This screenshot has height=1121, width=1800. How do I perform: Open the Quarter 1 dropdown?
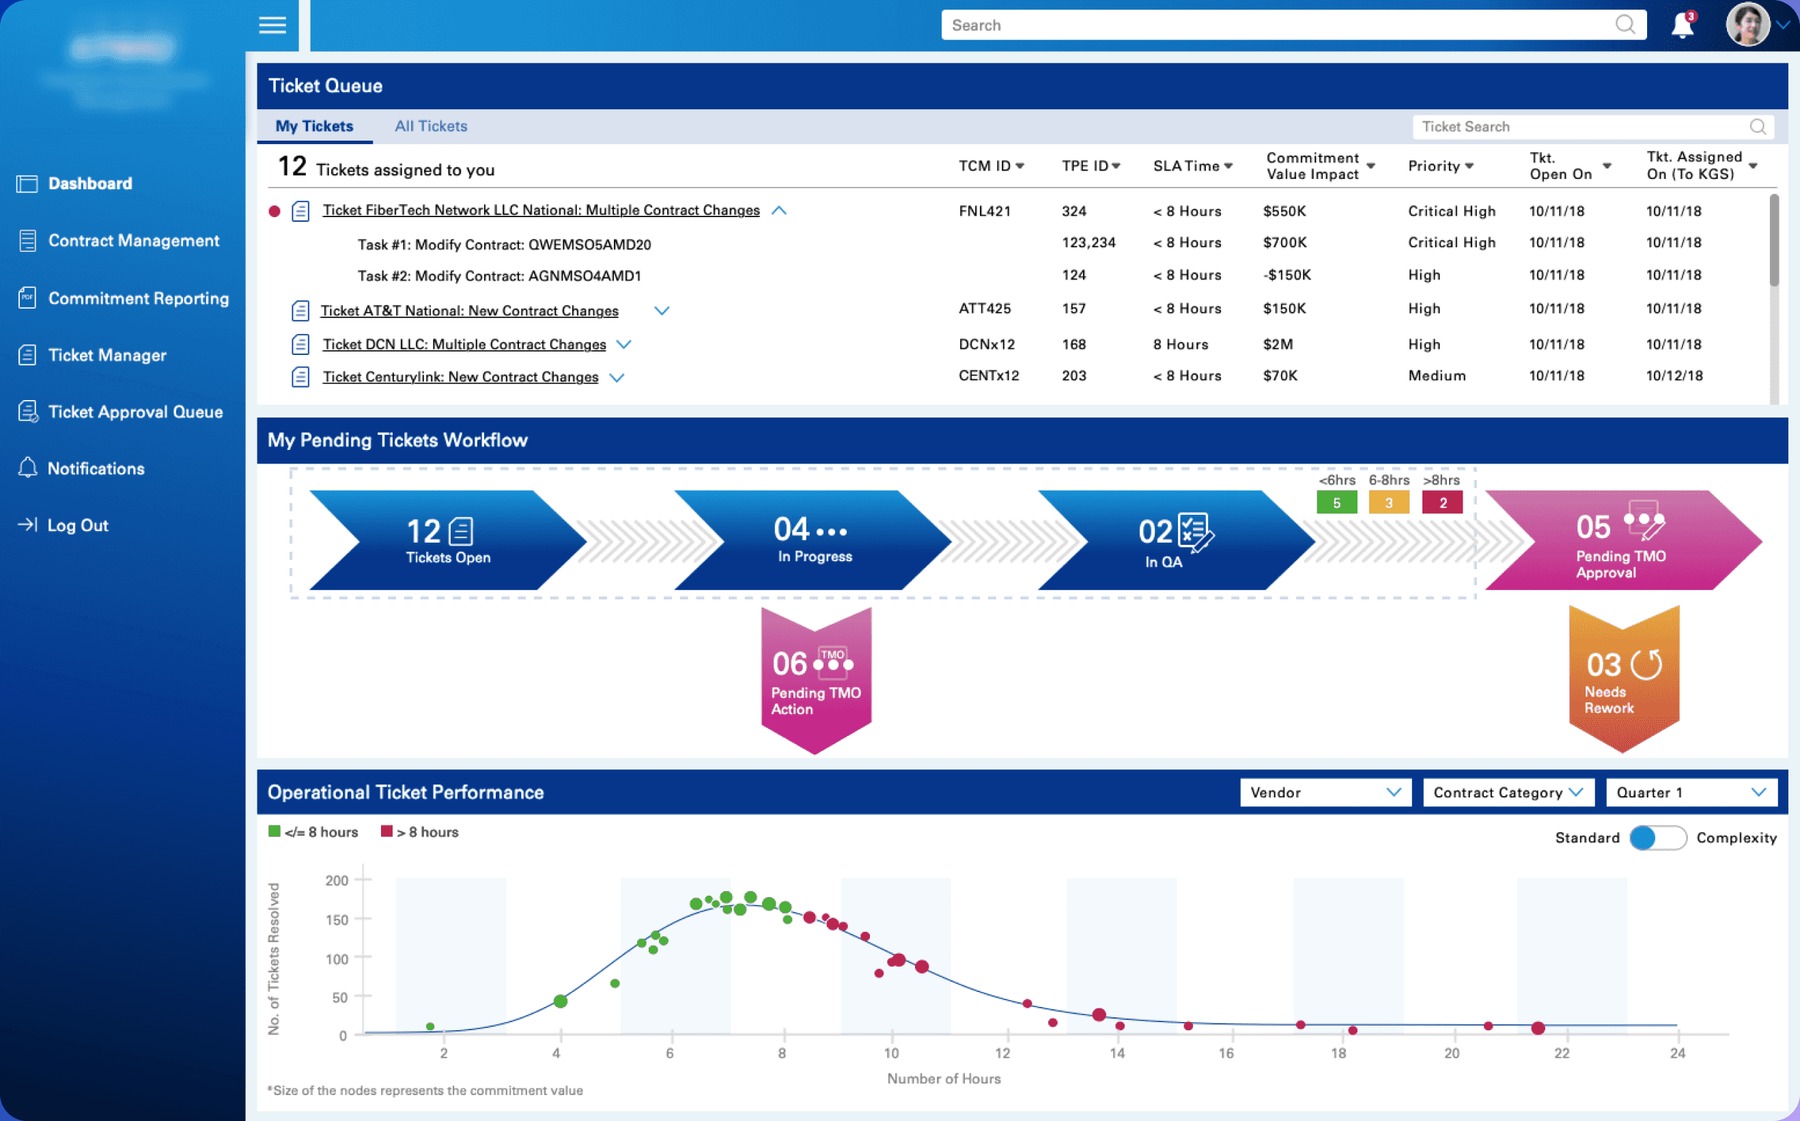pyautogui.click(x=1692, y=793)
